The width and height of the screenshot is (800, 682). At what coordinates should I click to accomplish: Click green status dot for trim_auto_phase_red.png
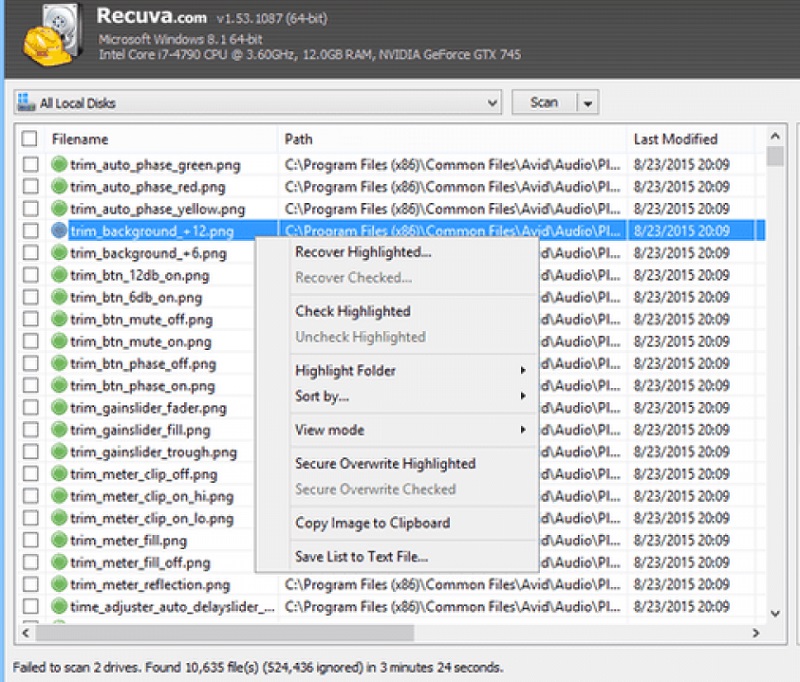click(60, 186)
